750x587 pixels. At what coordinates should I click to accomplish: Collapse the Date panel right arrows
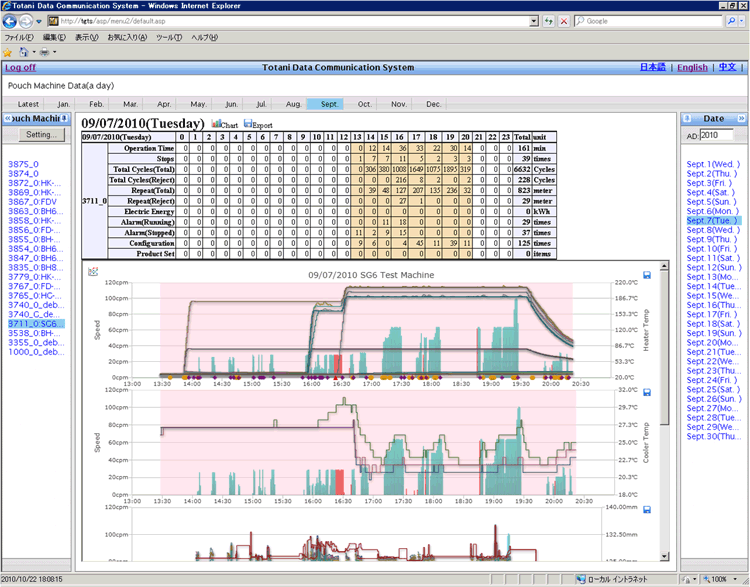[741, 118]
